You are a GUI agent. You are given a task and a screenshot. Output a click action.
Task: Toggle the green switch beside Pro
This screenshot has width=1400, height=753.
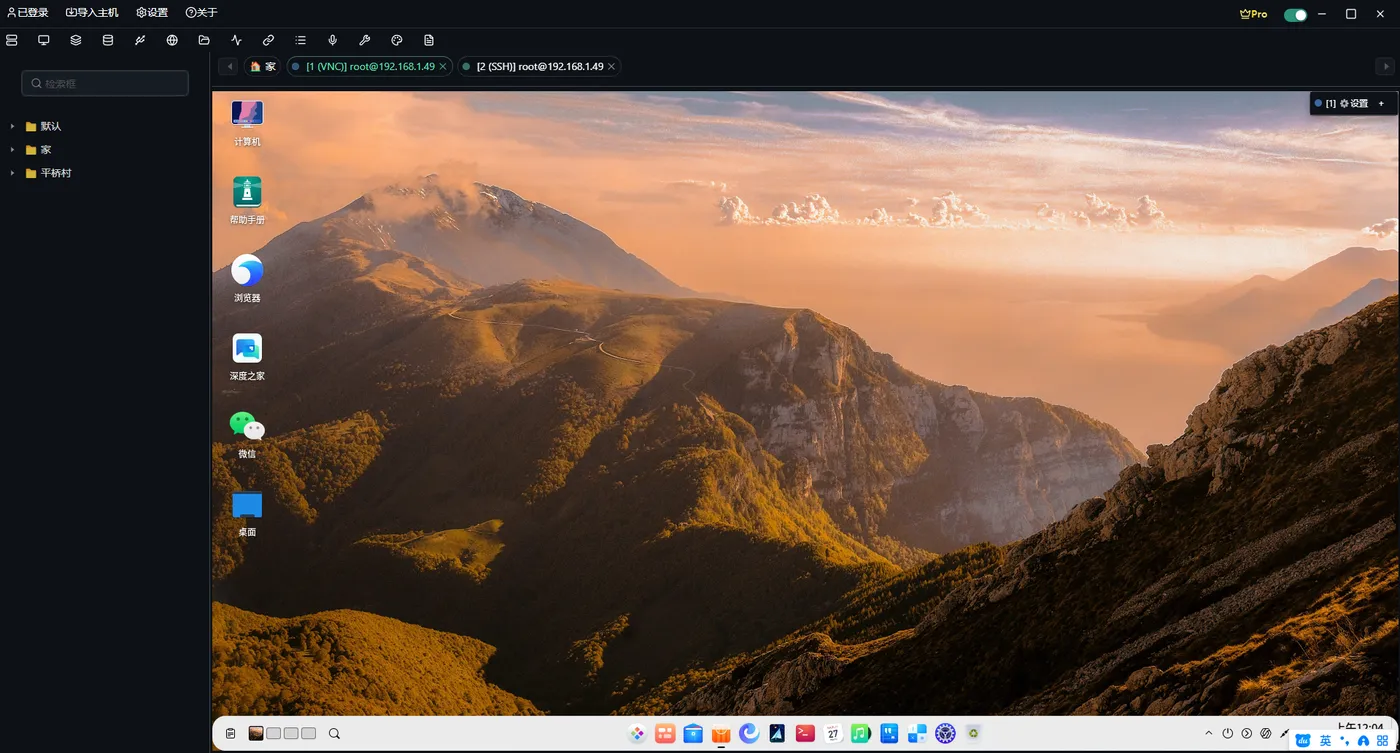click(1295, 14)
